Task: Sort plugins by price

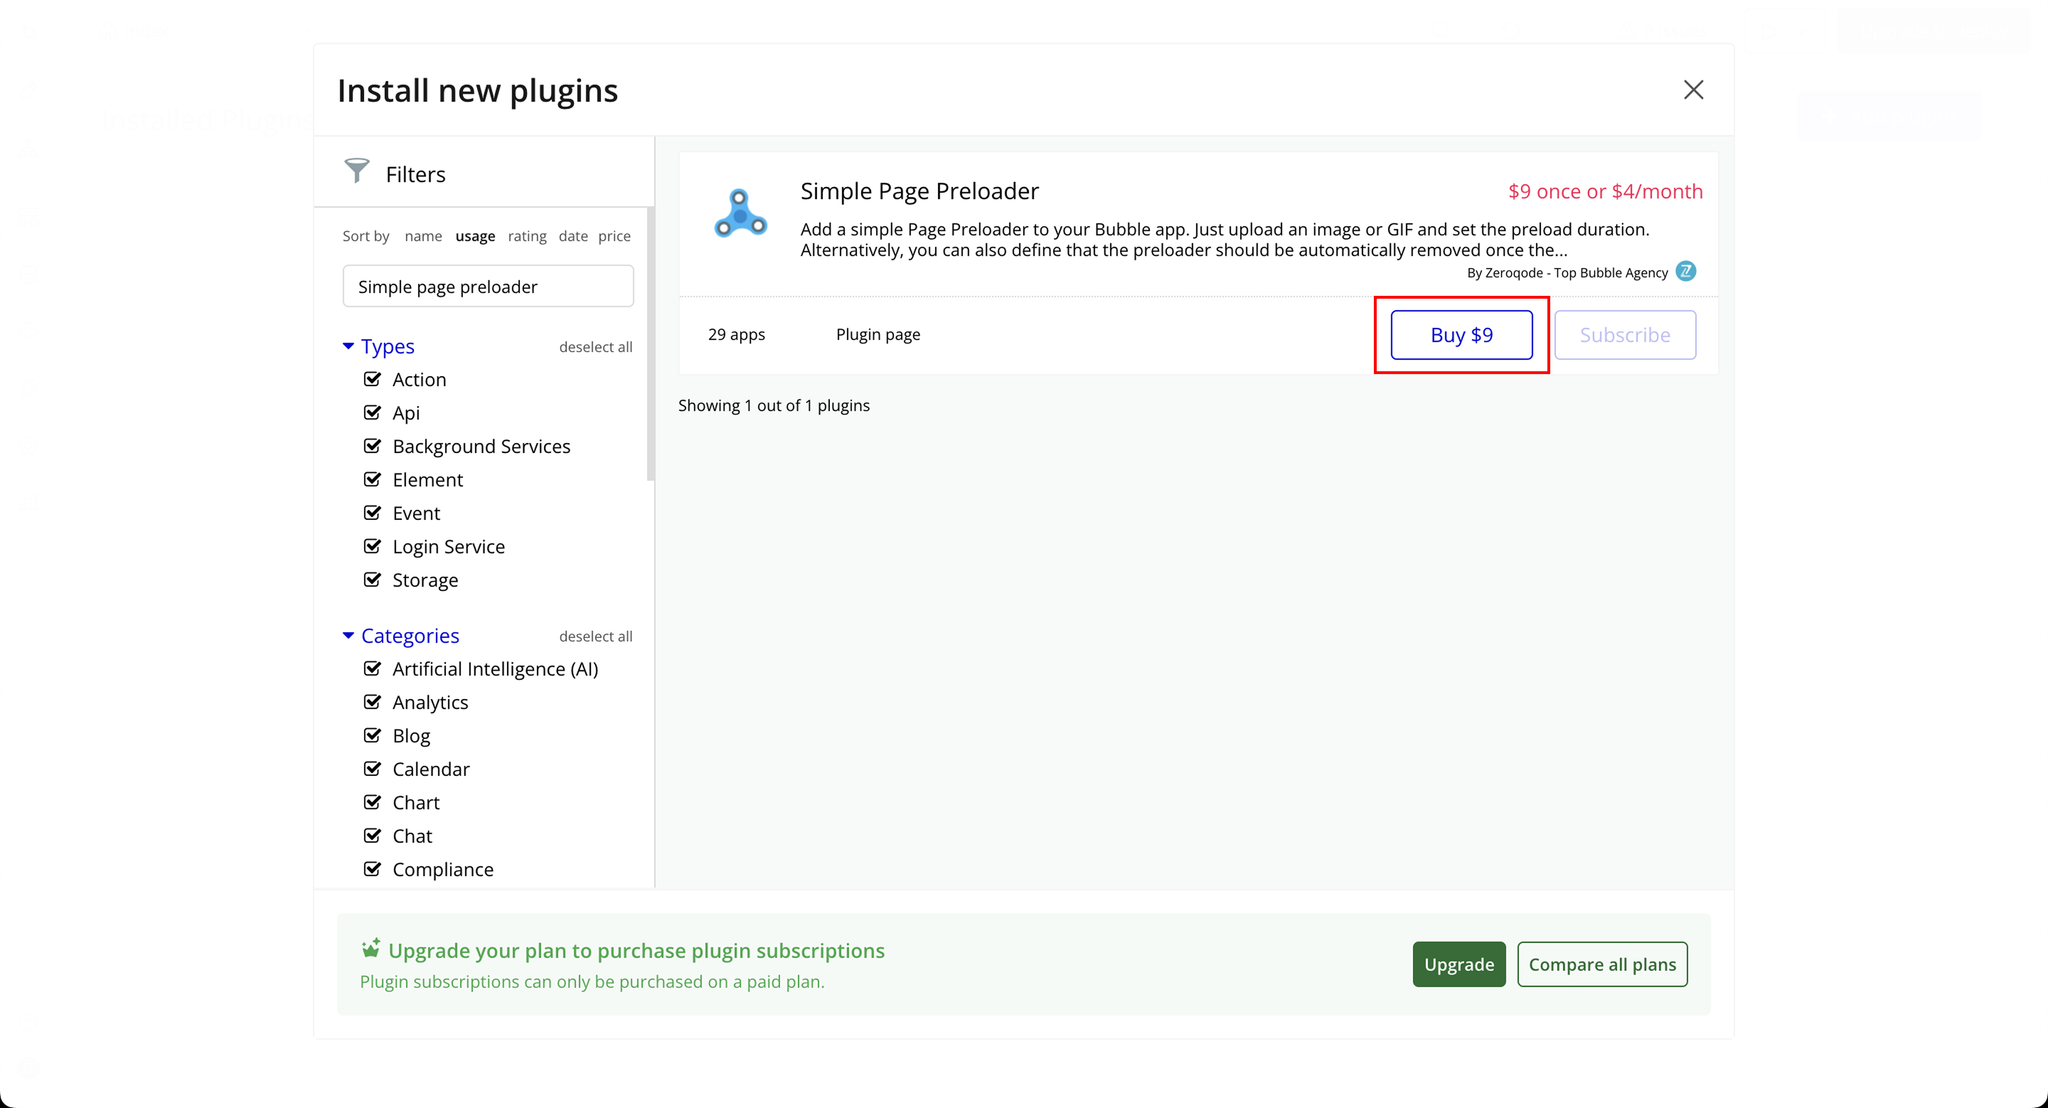Action: pyautogui.click(x=614, y=236)
